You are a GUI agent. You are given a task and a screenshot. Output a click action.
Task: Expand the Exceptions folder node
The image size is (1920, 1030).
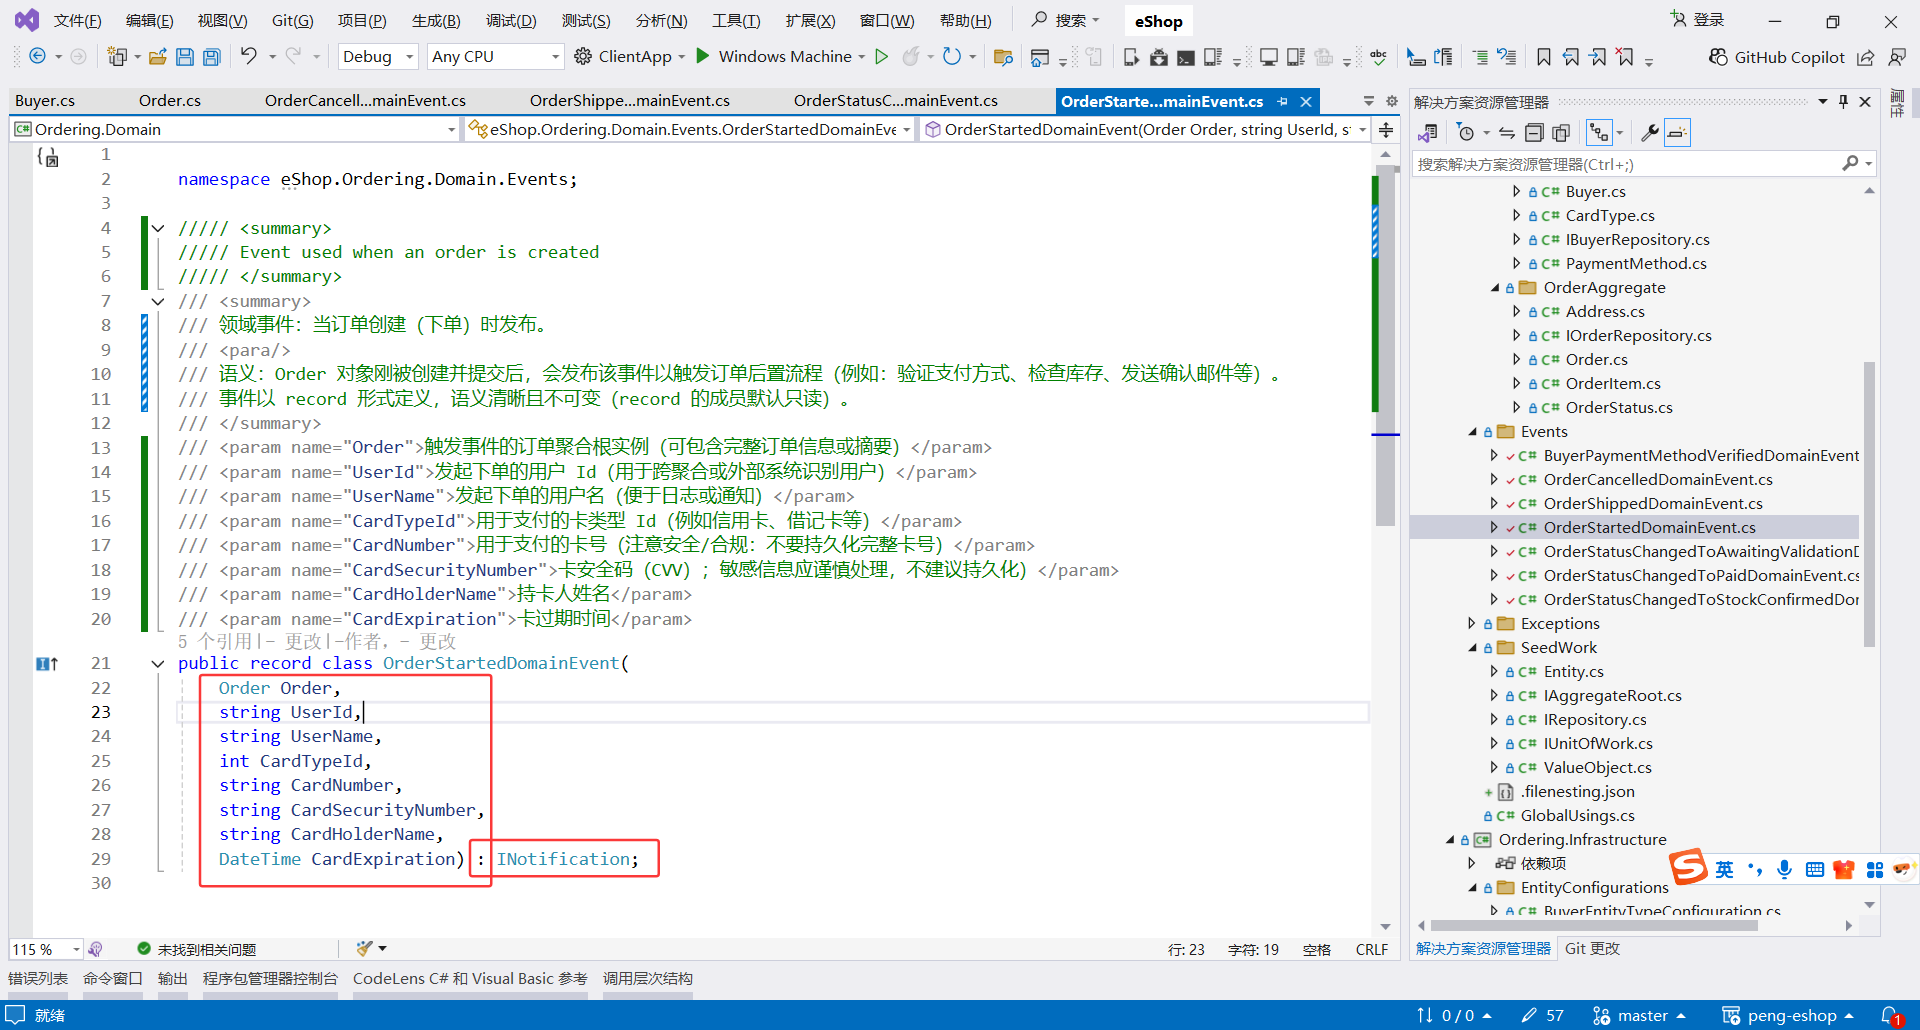click(x=1472, y=624)
